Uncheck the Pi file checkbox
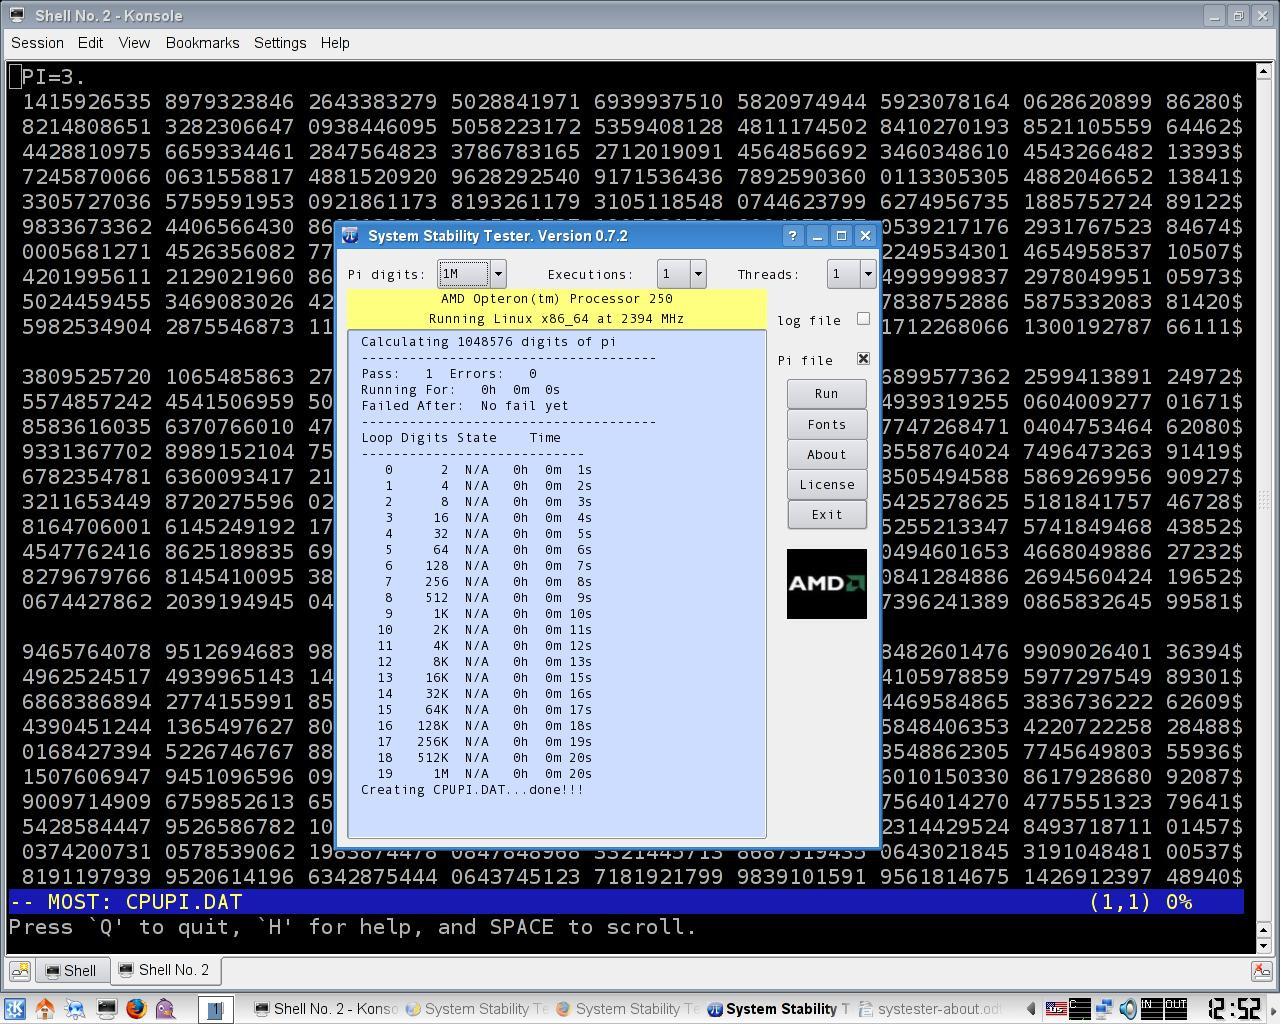 click(863, 359)
